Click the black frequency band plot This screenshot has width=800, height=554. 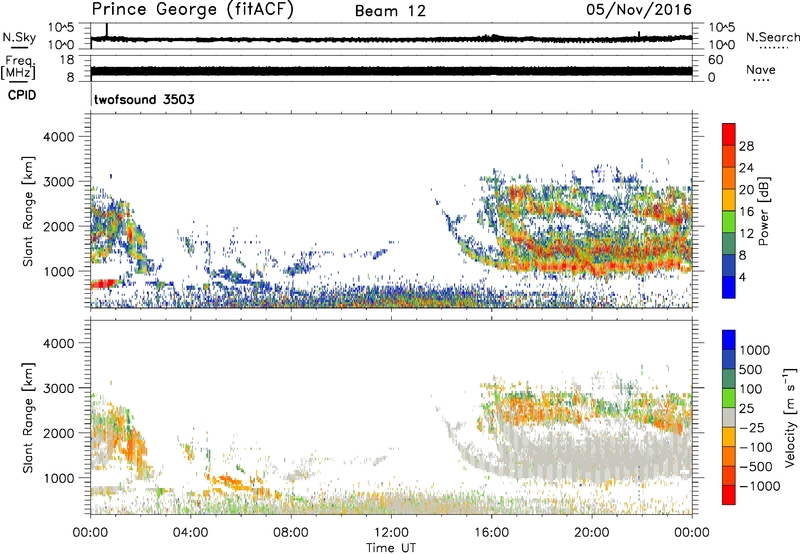[391, 71]
